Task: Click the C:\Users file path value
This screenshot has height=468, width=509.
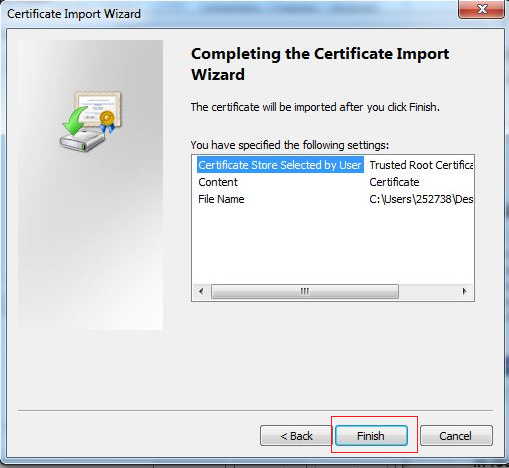Action: [x=421, y=199]
